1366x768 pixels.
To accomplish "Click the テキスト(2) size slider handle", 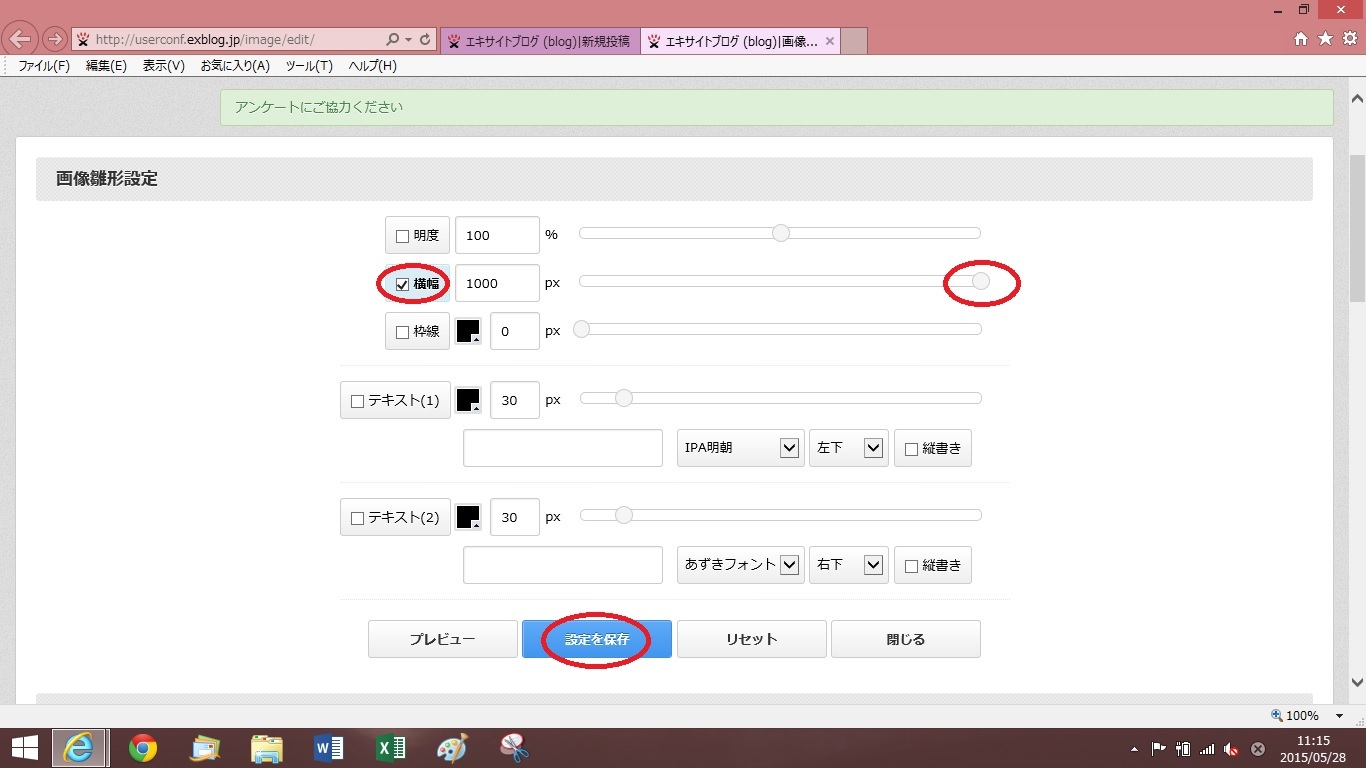I will 624,515.
